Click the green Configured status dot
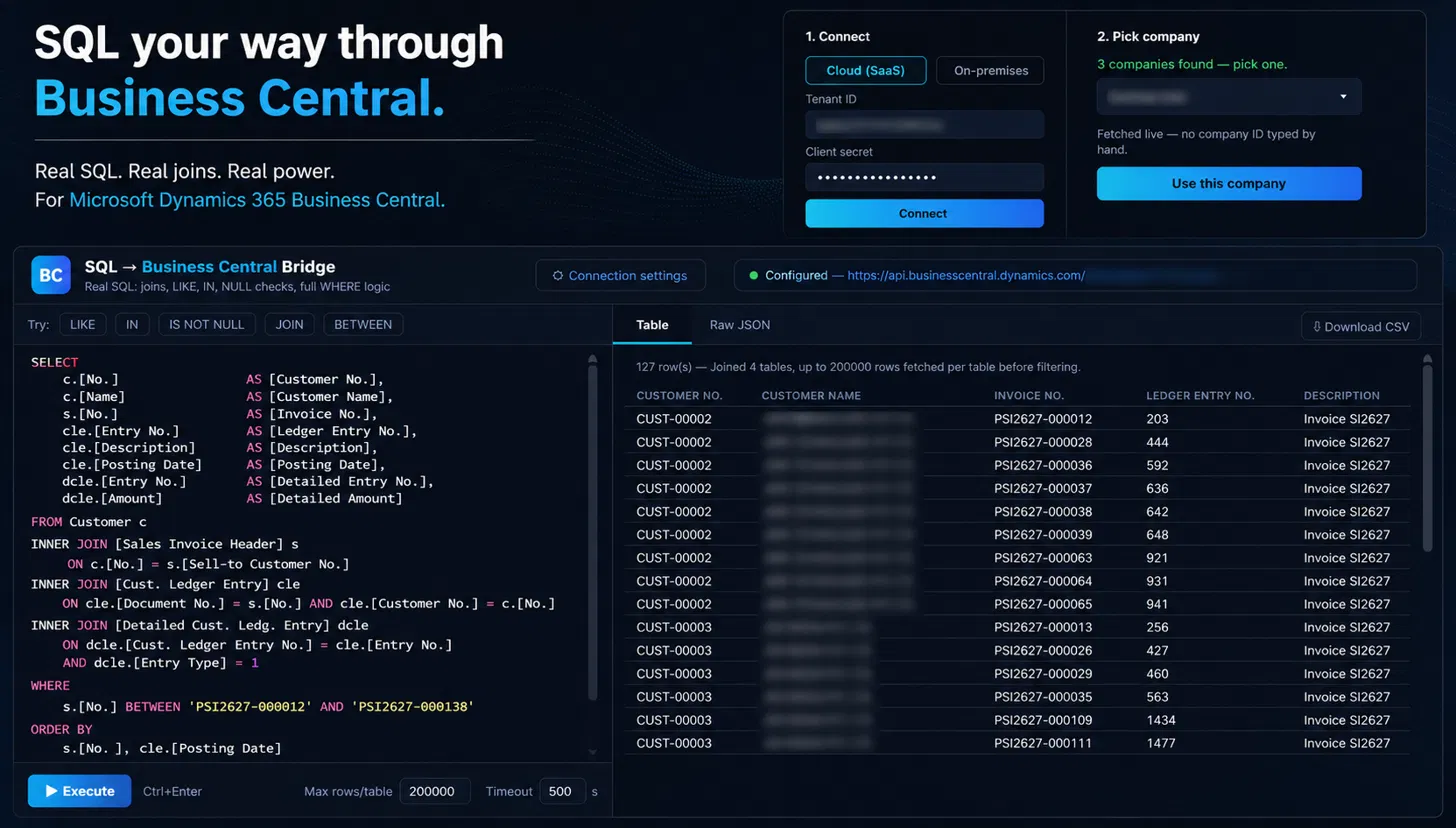 coord(754,275)
